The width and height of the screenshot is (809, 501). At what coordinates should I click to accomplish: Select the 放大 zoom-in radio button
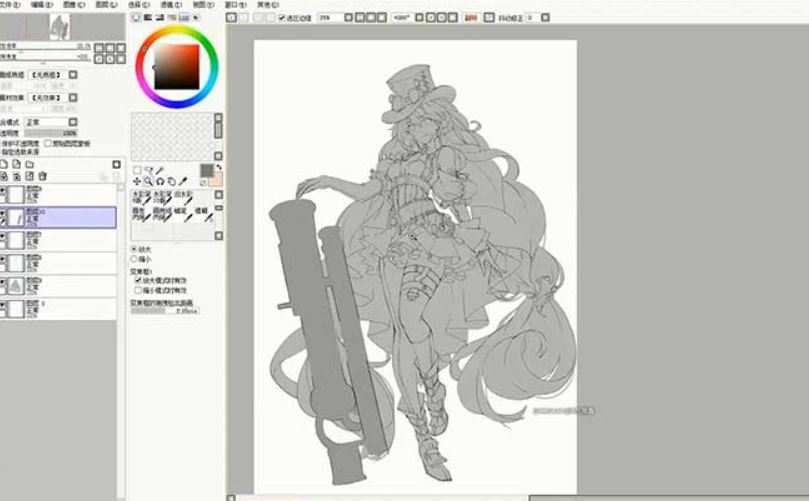click(135, 249)
